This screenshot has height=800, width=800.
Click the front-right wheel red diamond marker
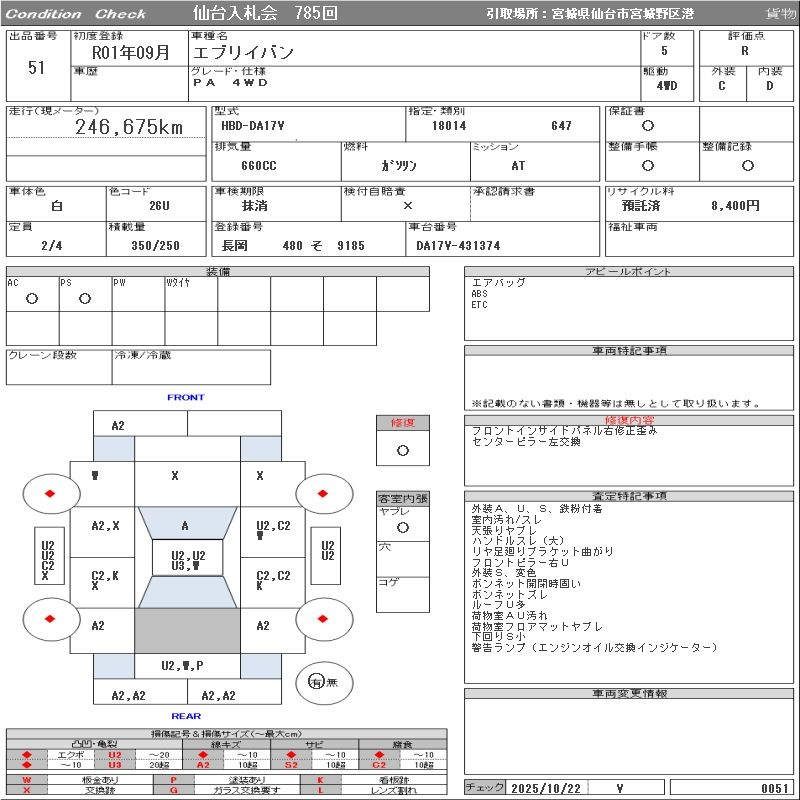(x=323, y=493)
